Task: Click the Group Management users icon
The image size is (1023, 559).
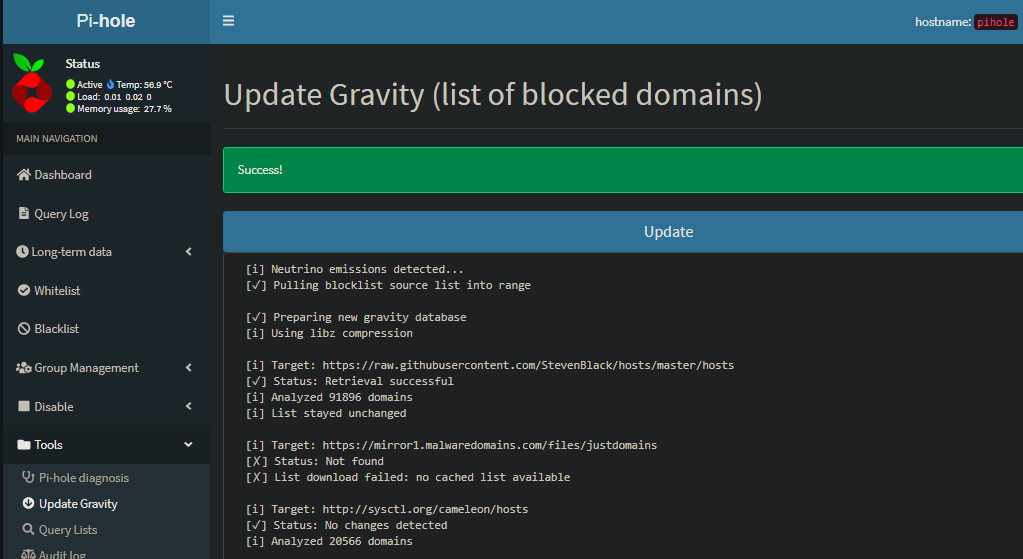Action: coord(24,368)
